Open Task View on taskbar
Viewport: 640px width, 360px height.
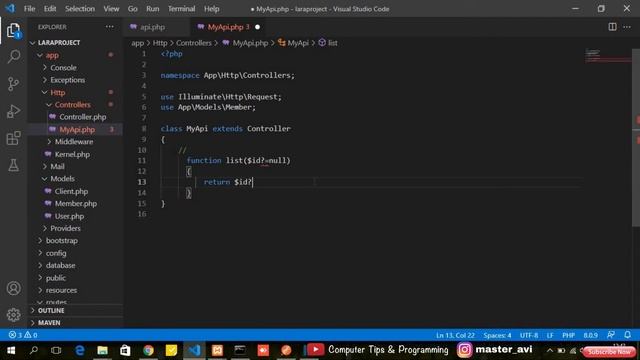coord(56,350)
